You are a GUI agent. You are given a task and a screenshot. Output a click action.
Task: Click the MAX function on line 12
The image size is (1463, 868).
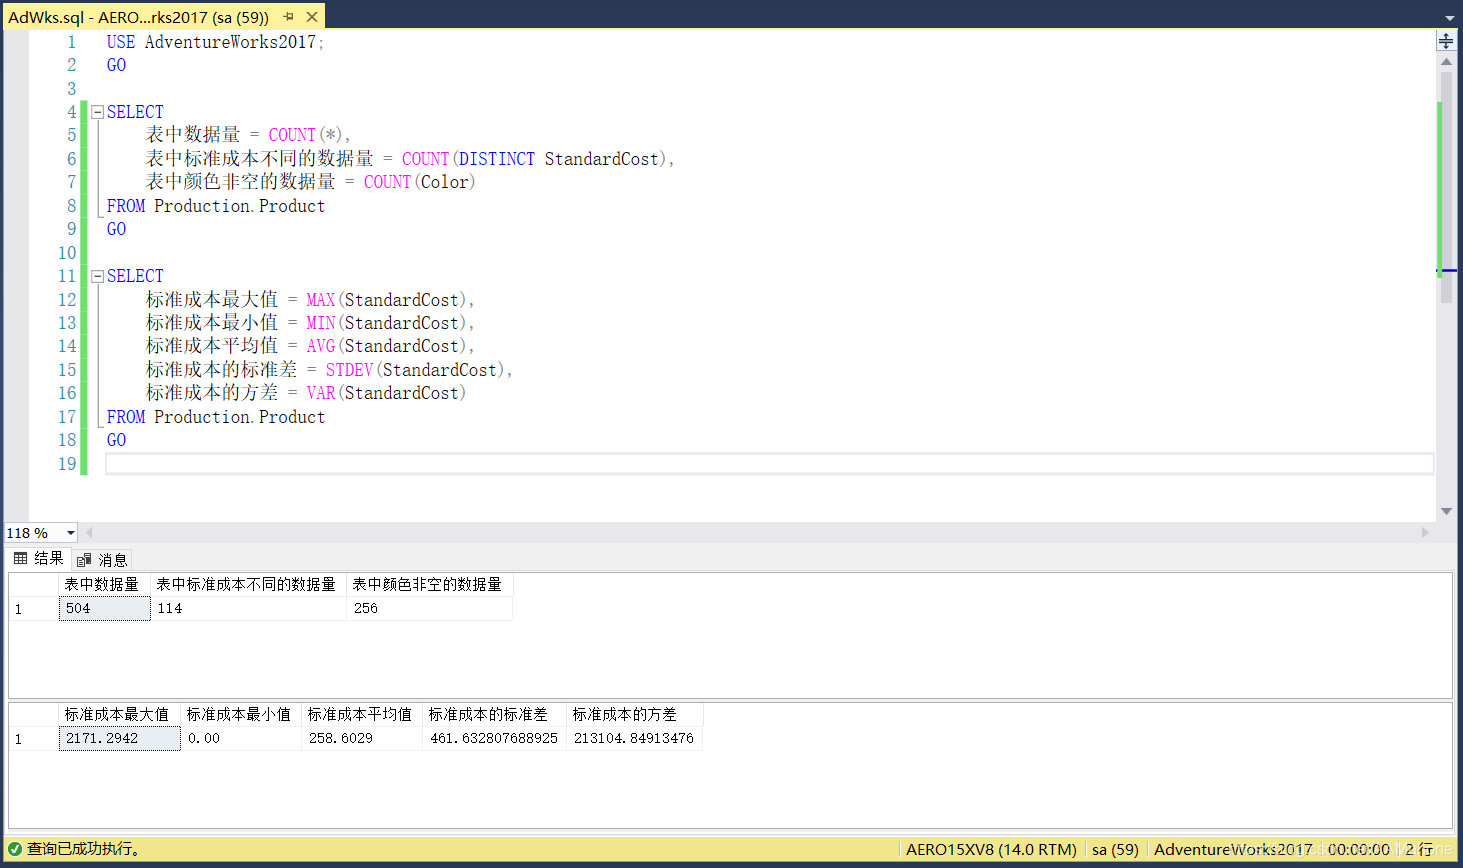pos(321,300)
